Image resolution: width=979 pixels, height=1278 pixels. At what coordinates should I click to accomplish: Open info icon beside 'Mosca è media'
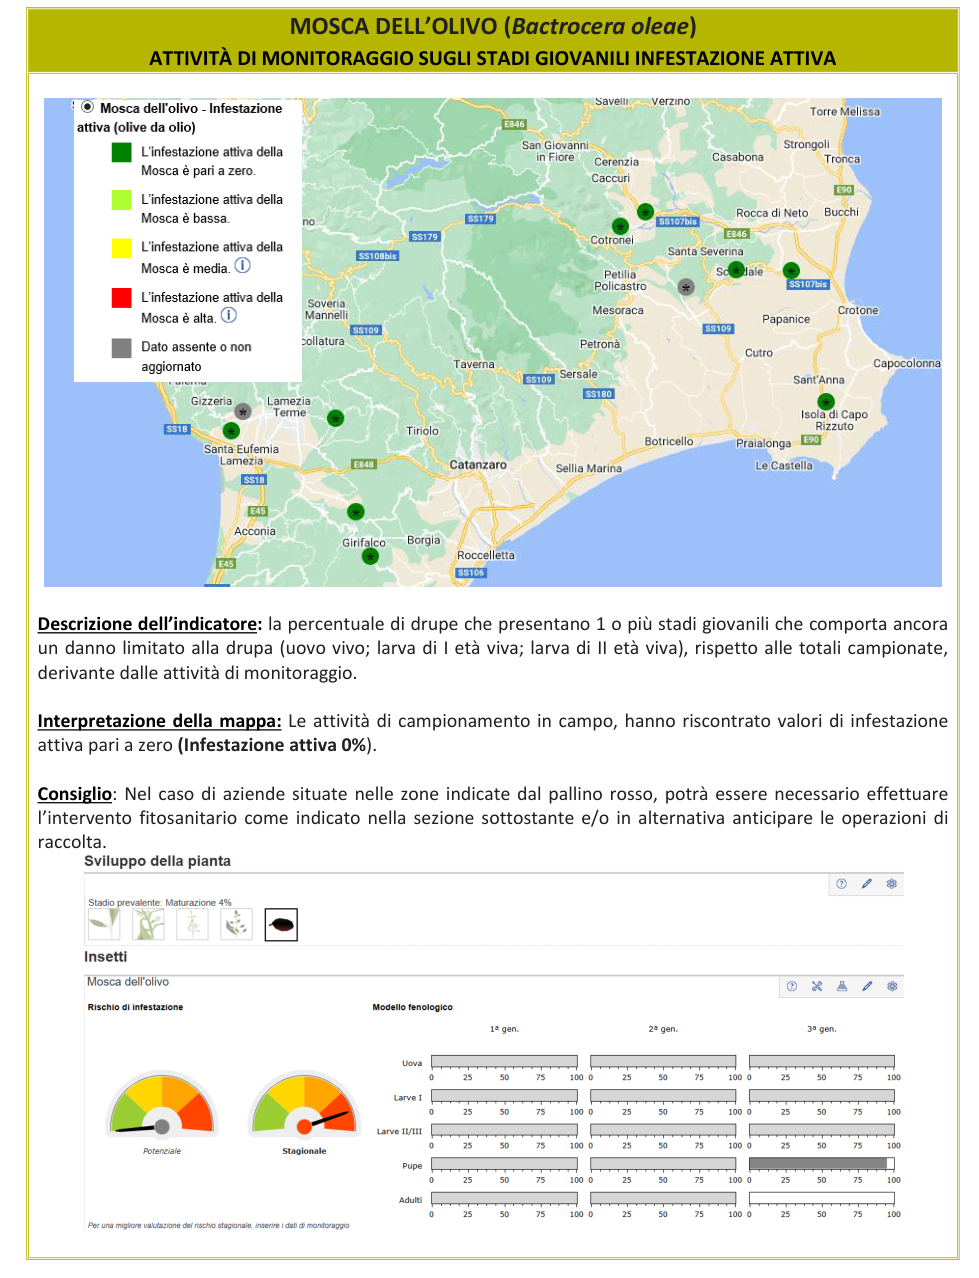coord(242,266)
